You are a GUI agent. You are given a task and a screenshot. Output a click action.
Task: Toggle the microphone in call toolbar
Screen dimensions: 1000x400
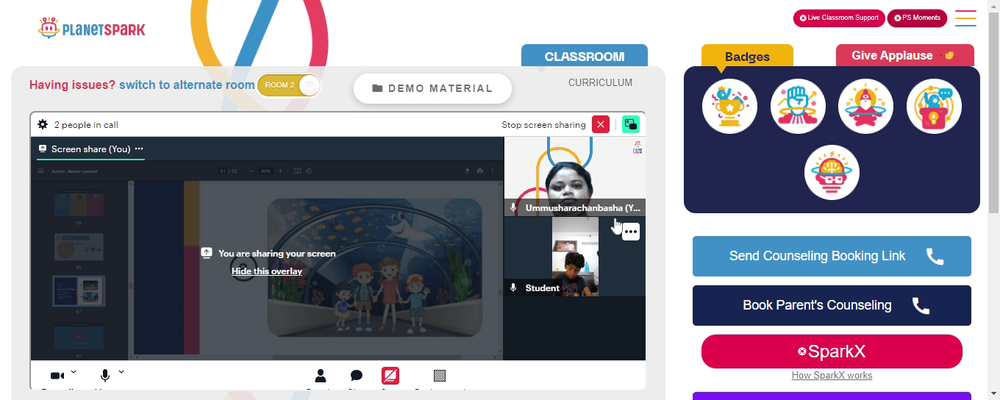[105, 376]
